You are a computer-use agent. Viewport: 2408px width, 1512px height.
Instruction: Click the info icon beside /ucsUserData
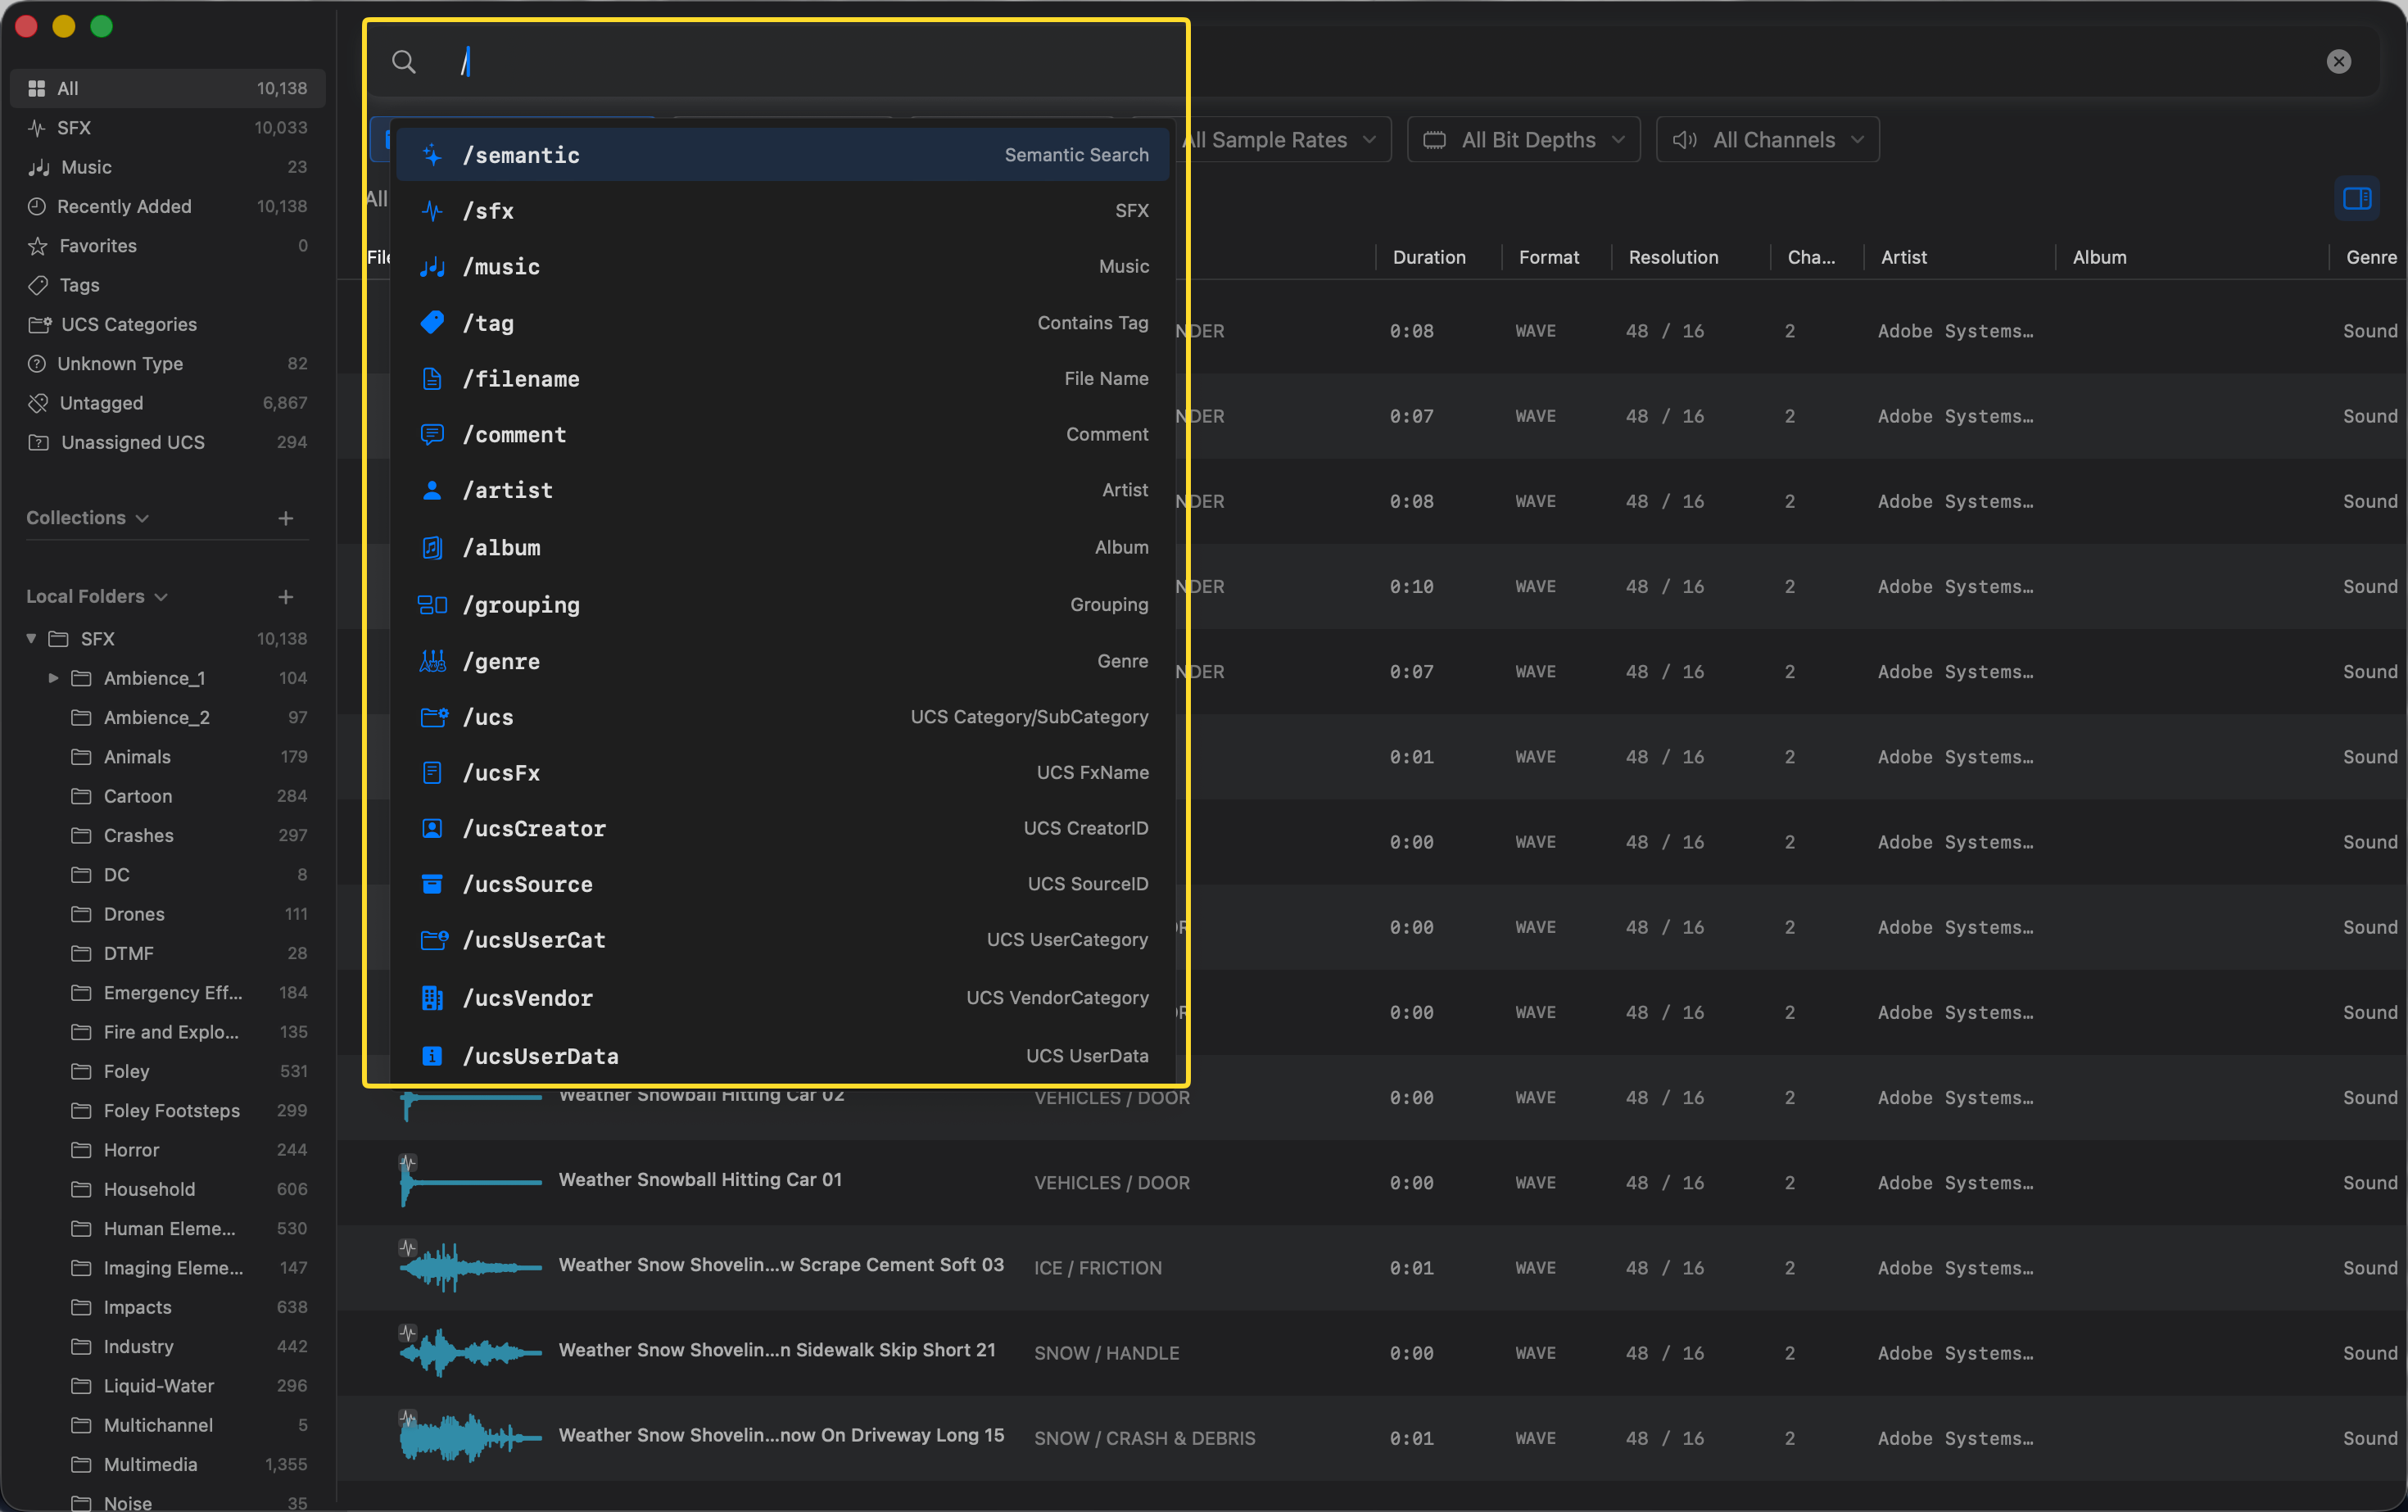coord(432,1056)
